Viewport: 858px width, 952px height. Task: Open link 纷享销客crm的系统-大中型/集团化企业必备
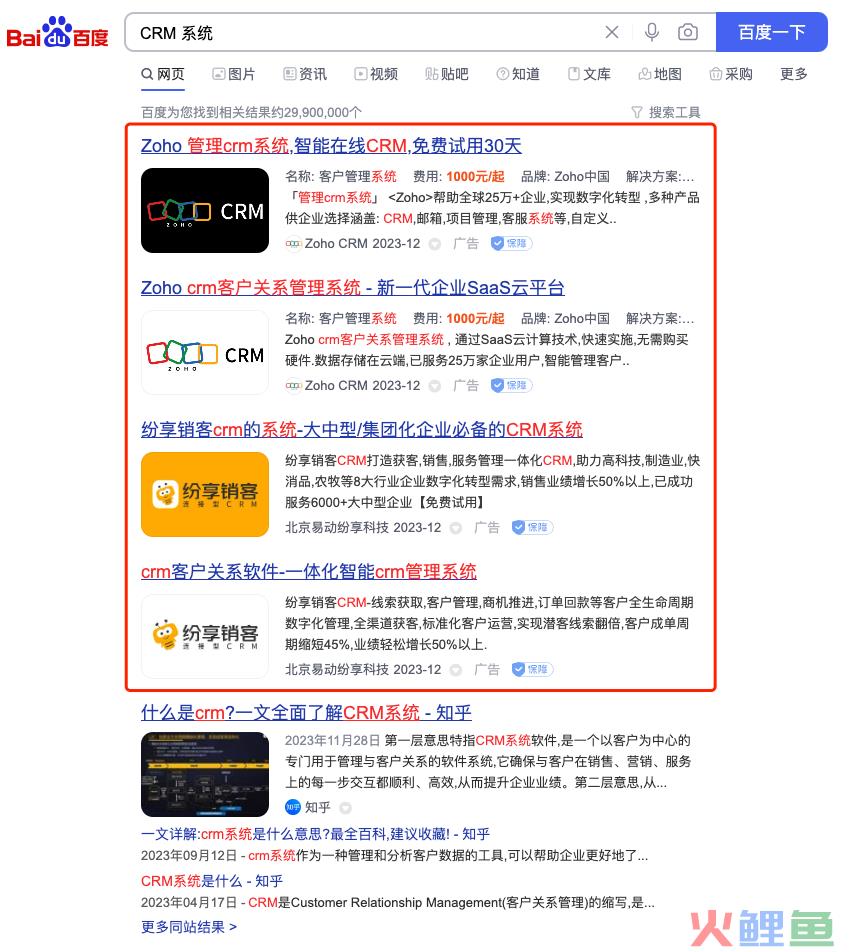pos(362,430)
